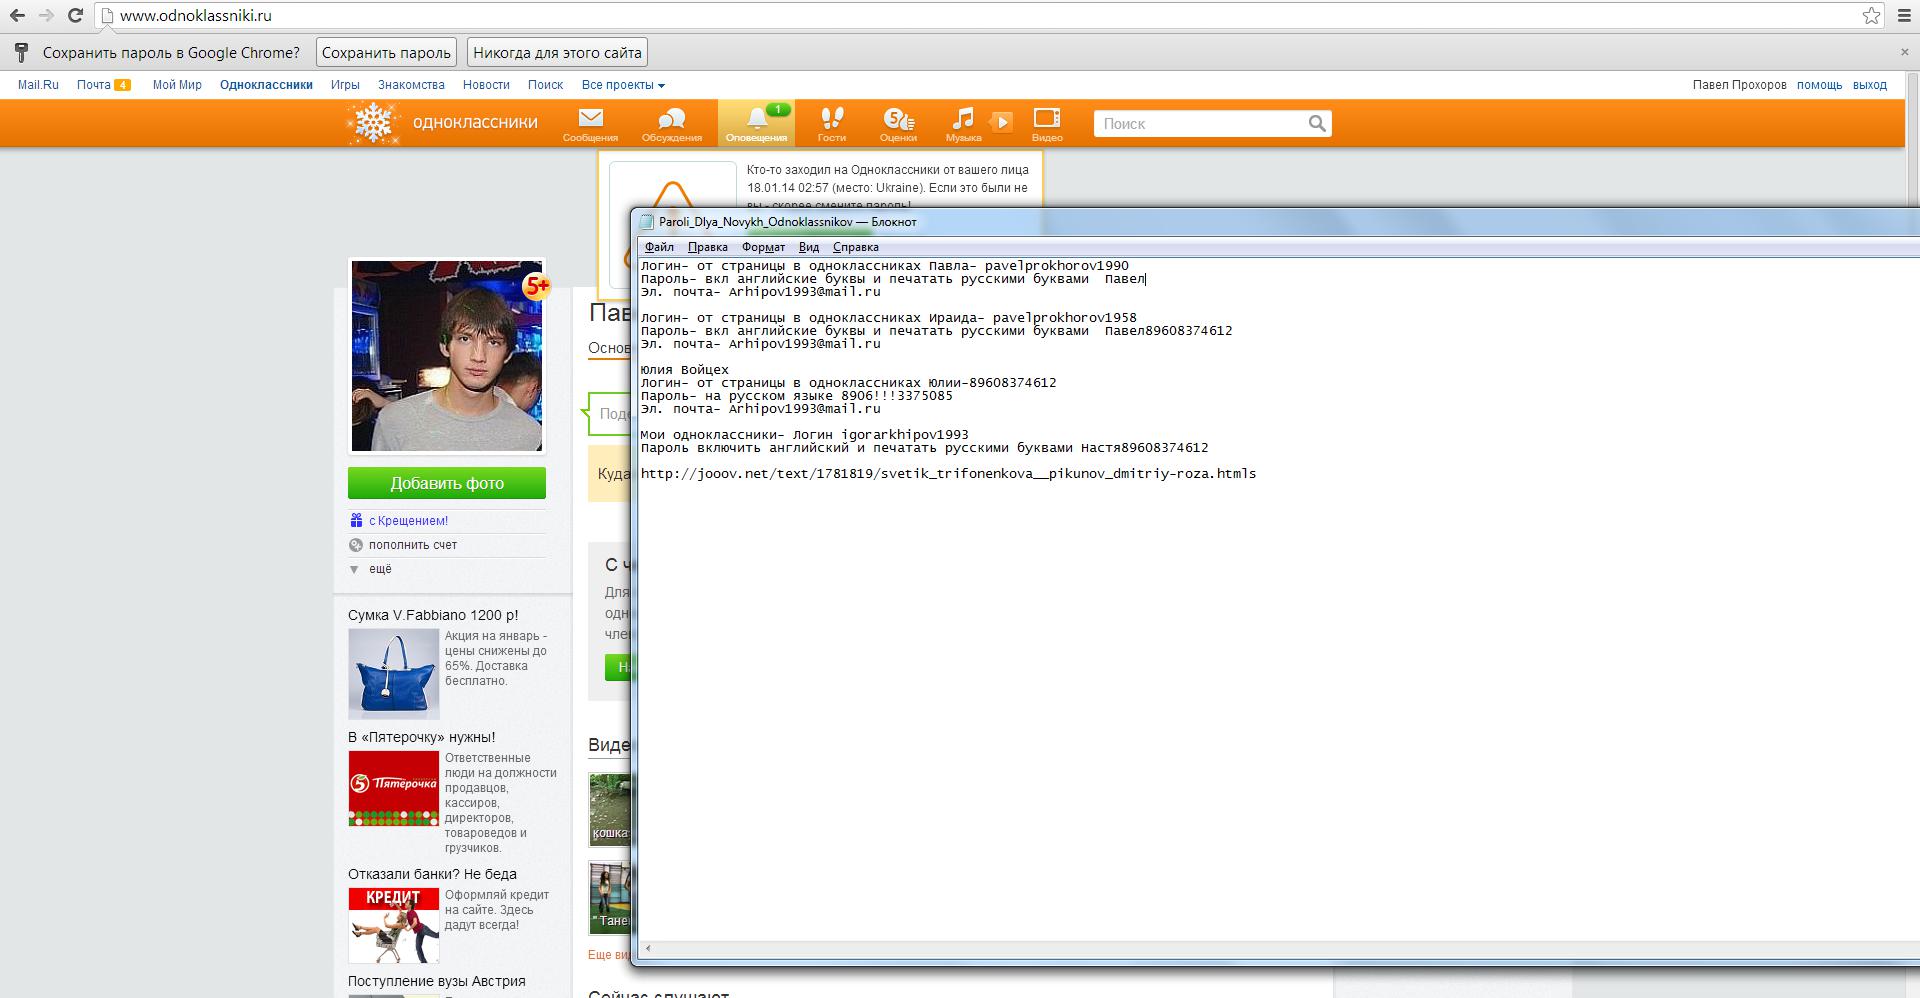Click the С Крещением! link

tap(408, 521)
